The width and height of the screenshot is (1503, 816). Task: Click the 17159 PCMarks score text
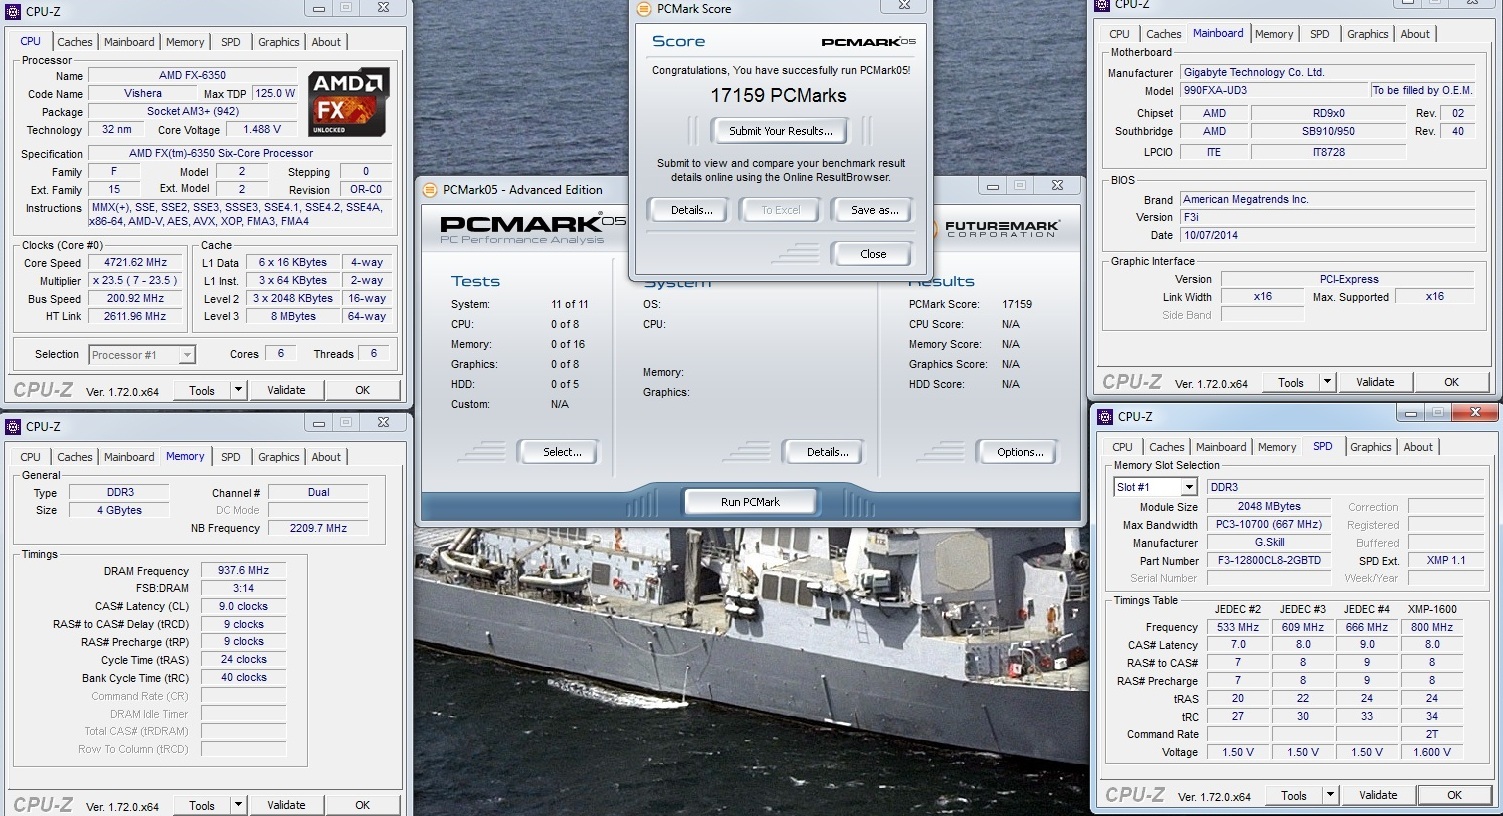(778, 96)
